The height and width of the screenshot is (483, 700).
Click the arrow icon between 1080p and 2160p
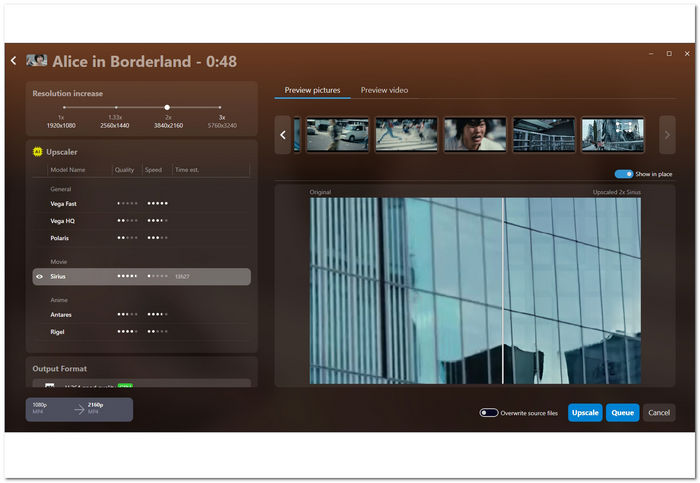point(79,409)
